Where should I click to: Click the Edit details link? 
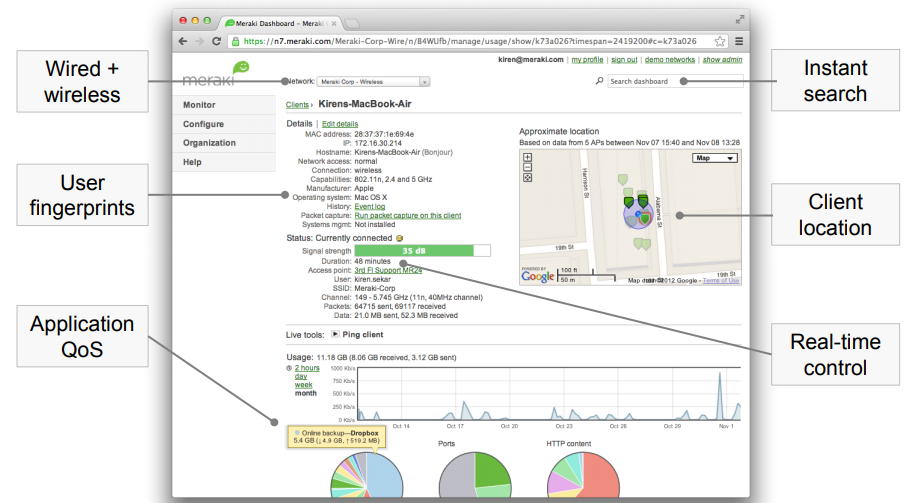340,124
